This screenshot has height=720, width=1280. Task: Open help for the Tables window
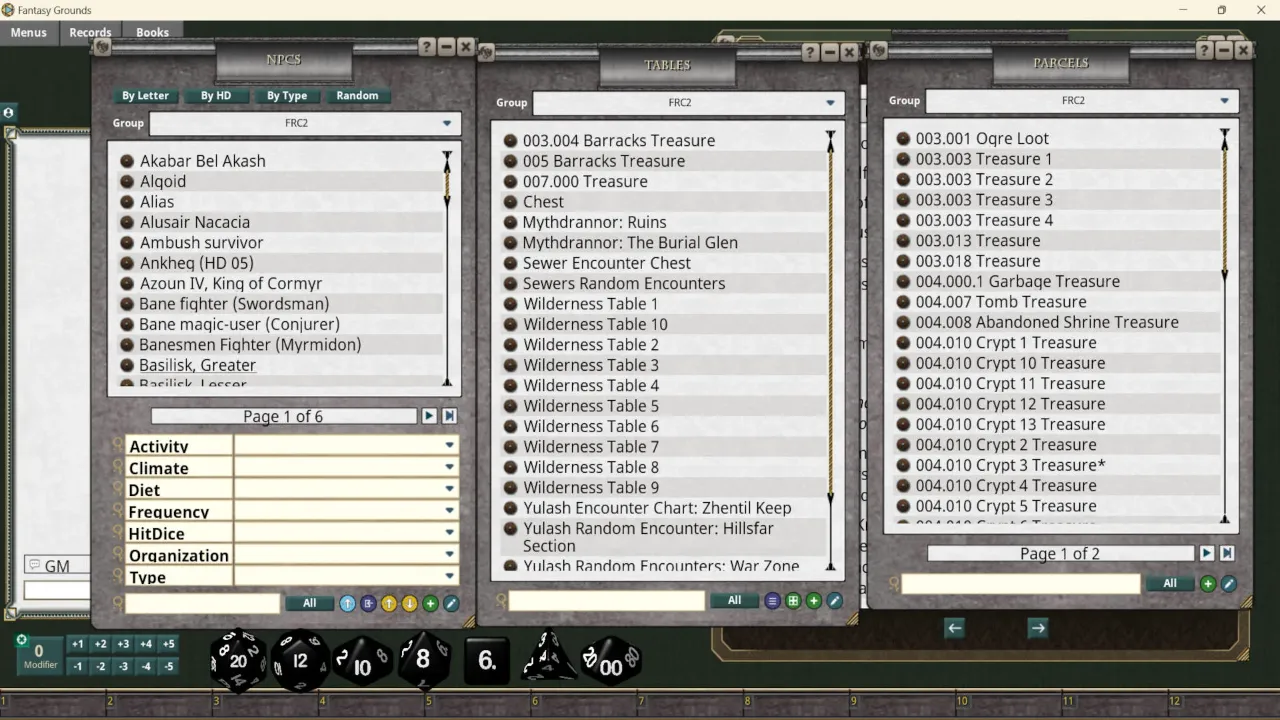(811, 52)
